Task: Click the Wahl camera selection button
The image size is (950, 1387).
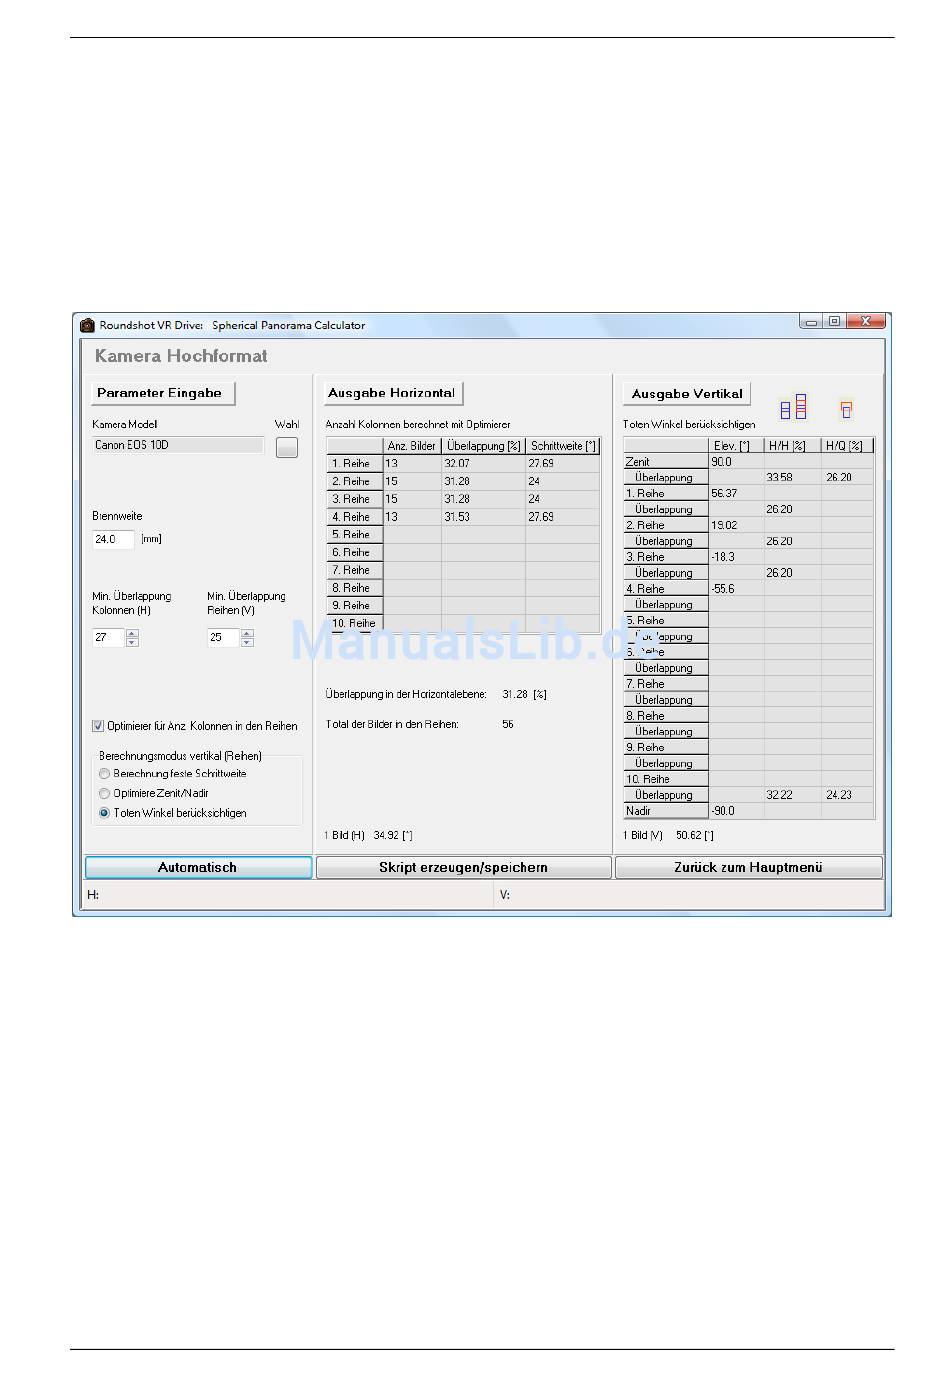Action: (x=287, y=447)
